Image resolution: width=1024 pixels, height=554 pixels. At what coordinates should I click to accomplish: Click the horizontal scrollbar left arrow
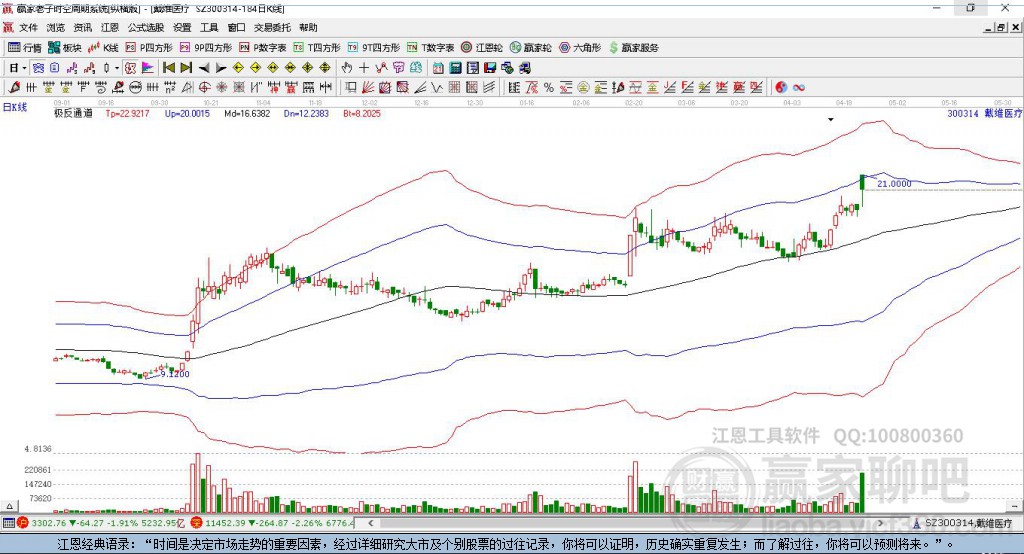(x=371, y=523)
